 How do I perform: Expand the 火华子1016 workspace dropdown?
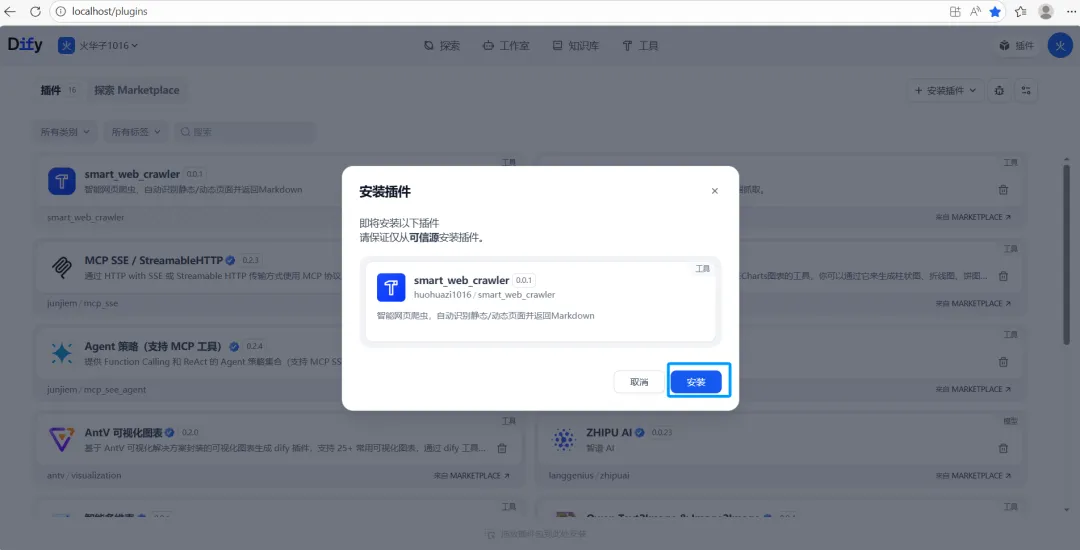(x=98, y=45)
